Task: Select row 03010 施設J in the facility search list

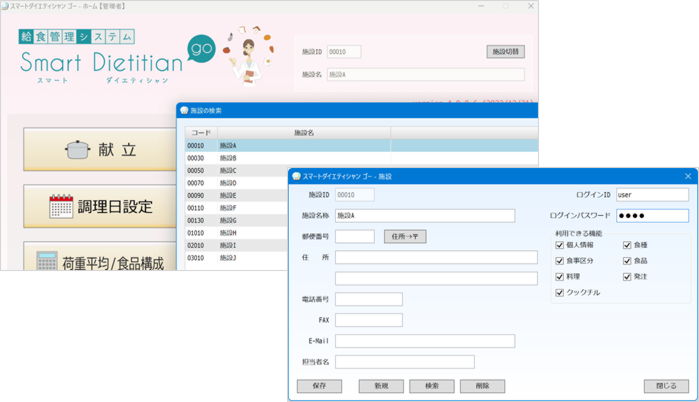Action: click(237, 258)
